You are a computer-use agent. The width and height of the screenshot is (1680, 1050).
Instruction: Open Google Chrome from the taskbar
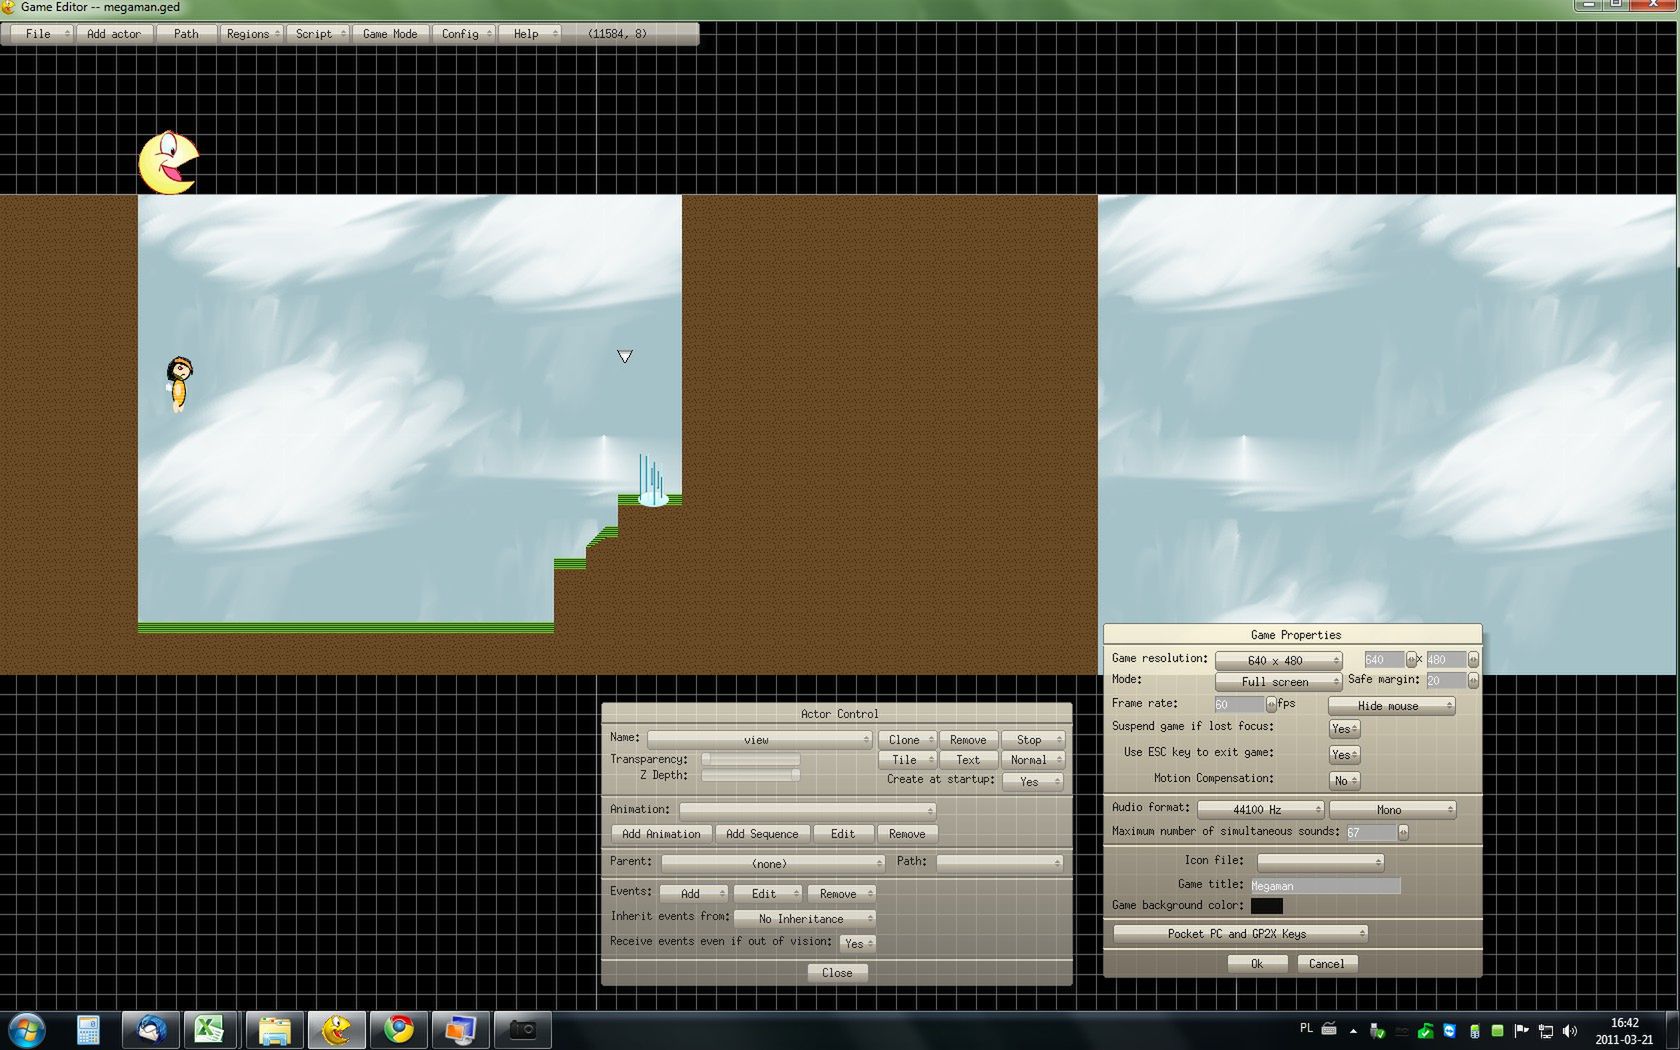(399, 1030)
